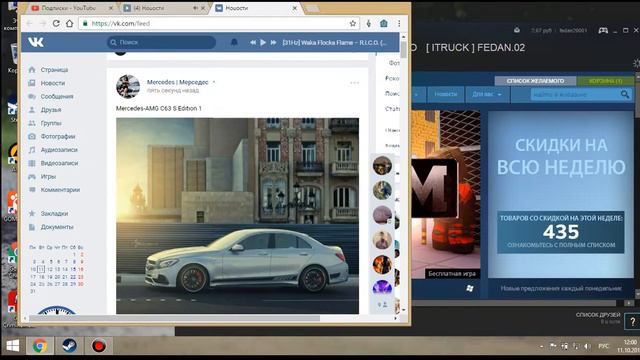
Task: Open the 435 discounted items banner in Steam
Action: pyautogui.click(x=560, y=232)
